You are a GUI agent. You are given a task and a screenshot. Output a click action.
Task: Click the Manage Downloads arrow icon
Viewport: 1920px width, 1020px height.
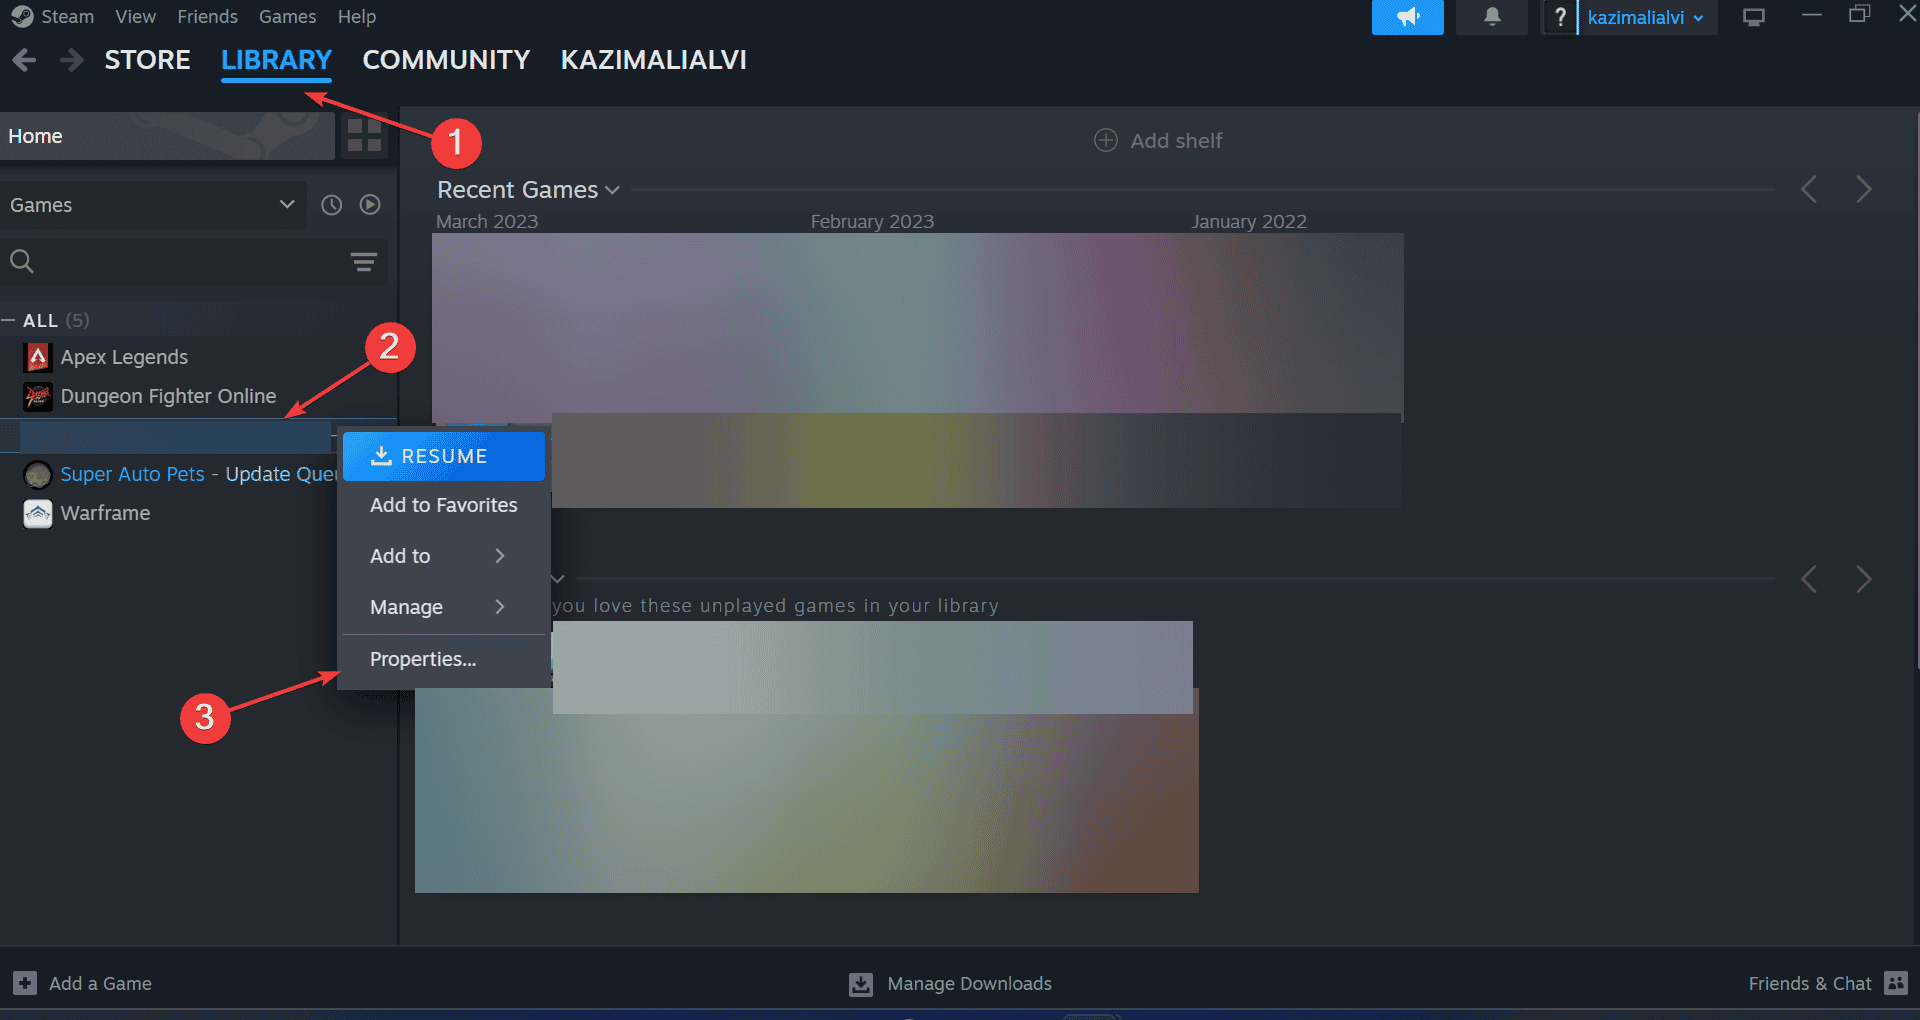coord(860,984)
